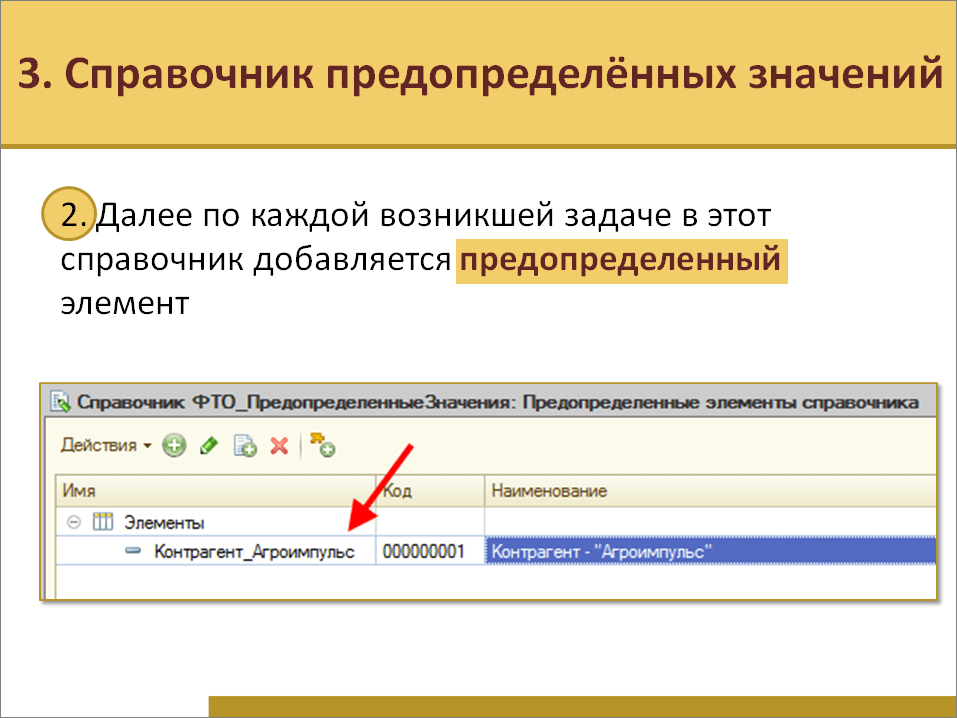
Task: Collapse the Элементы tree node
Action: [x=74, y=522]
